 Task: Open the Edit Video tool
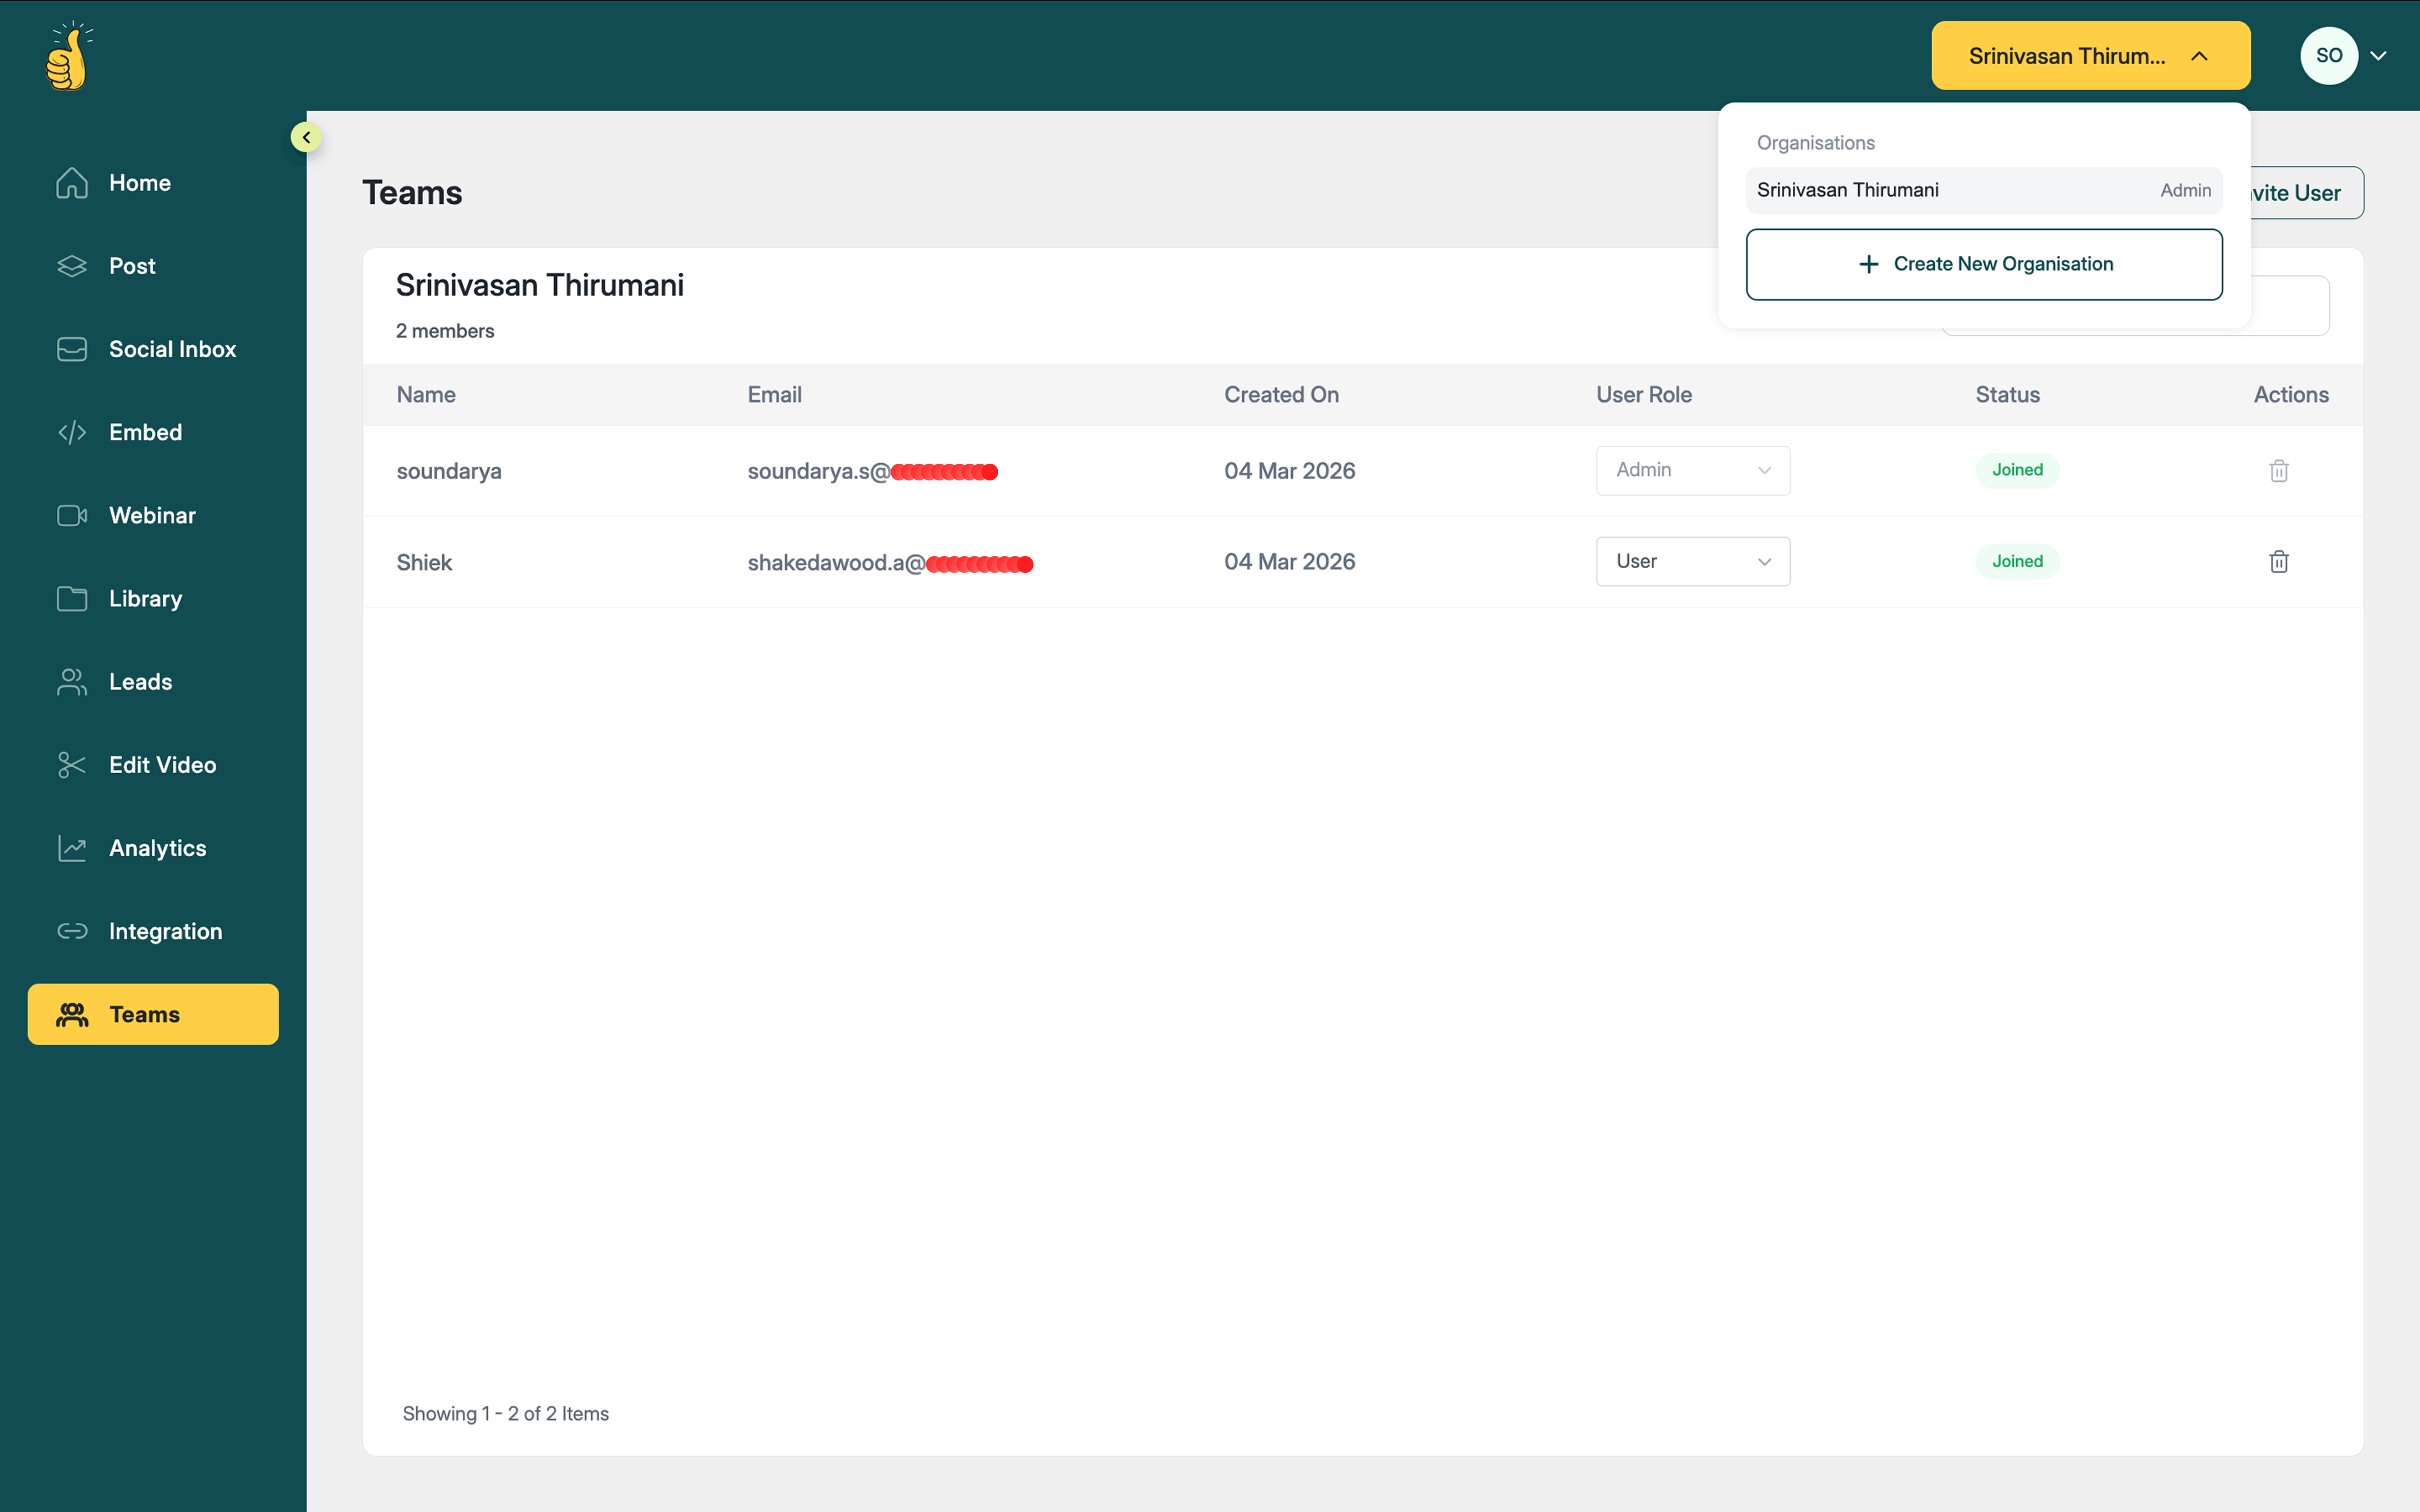tap(162, 765)
